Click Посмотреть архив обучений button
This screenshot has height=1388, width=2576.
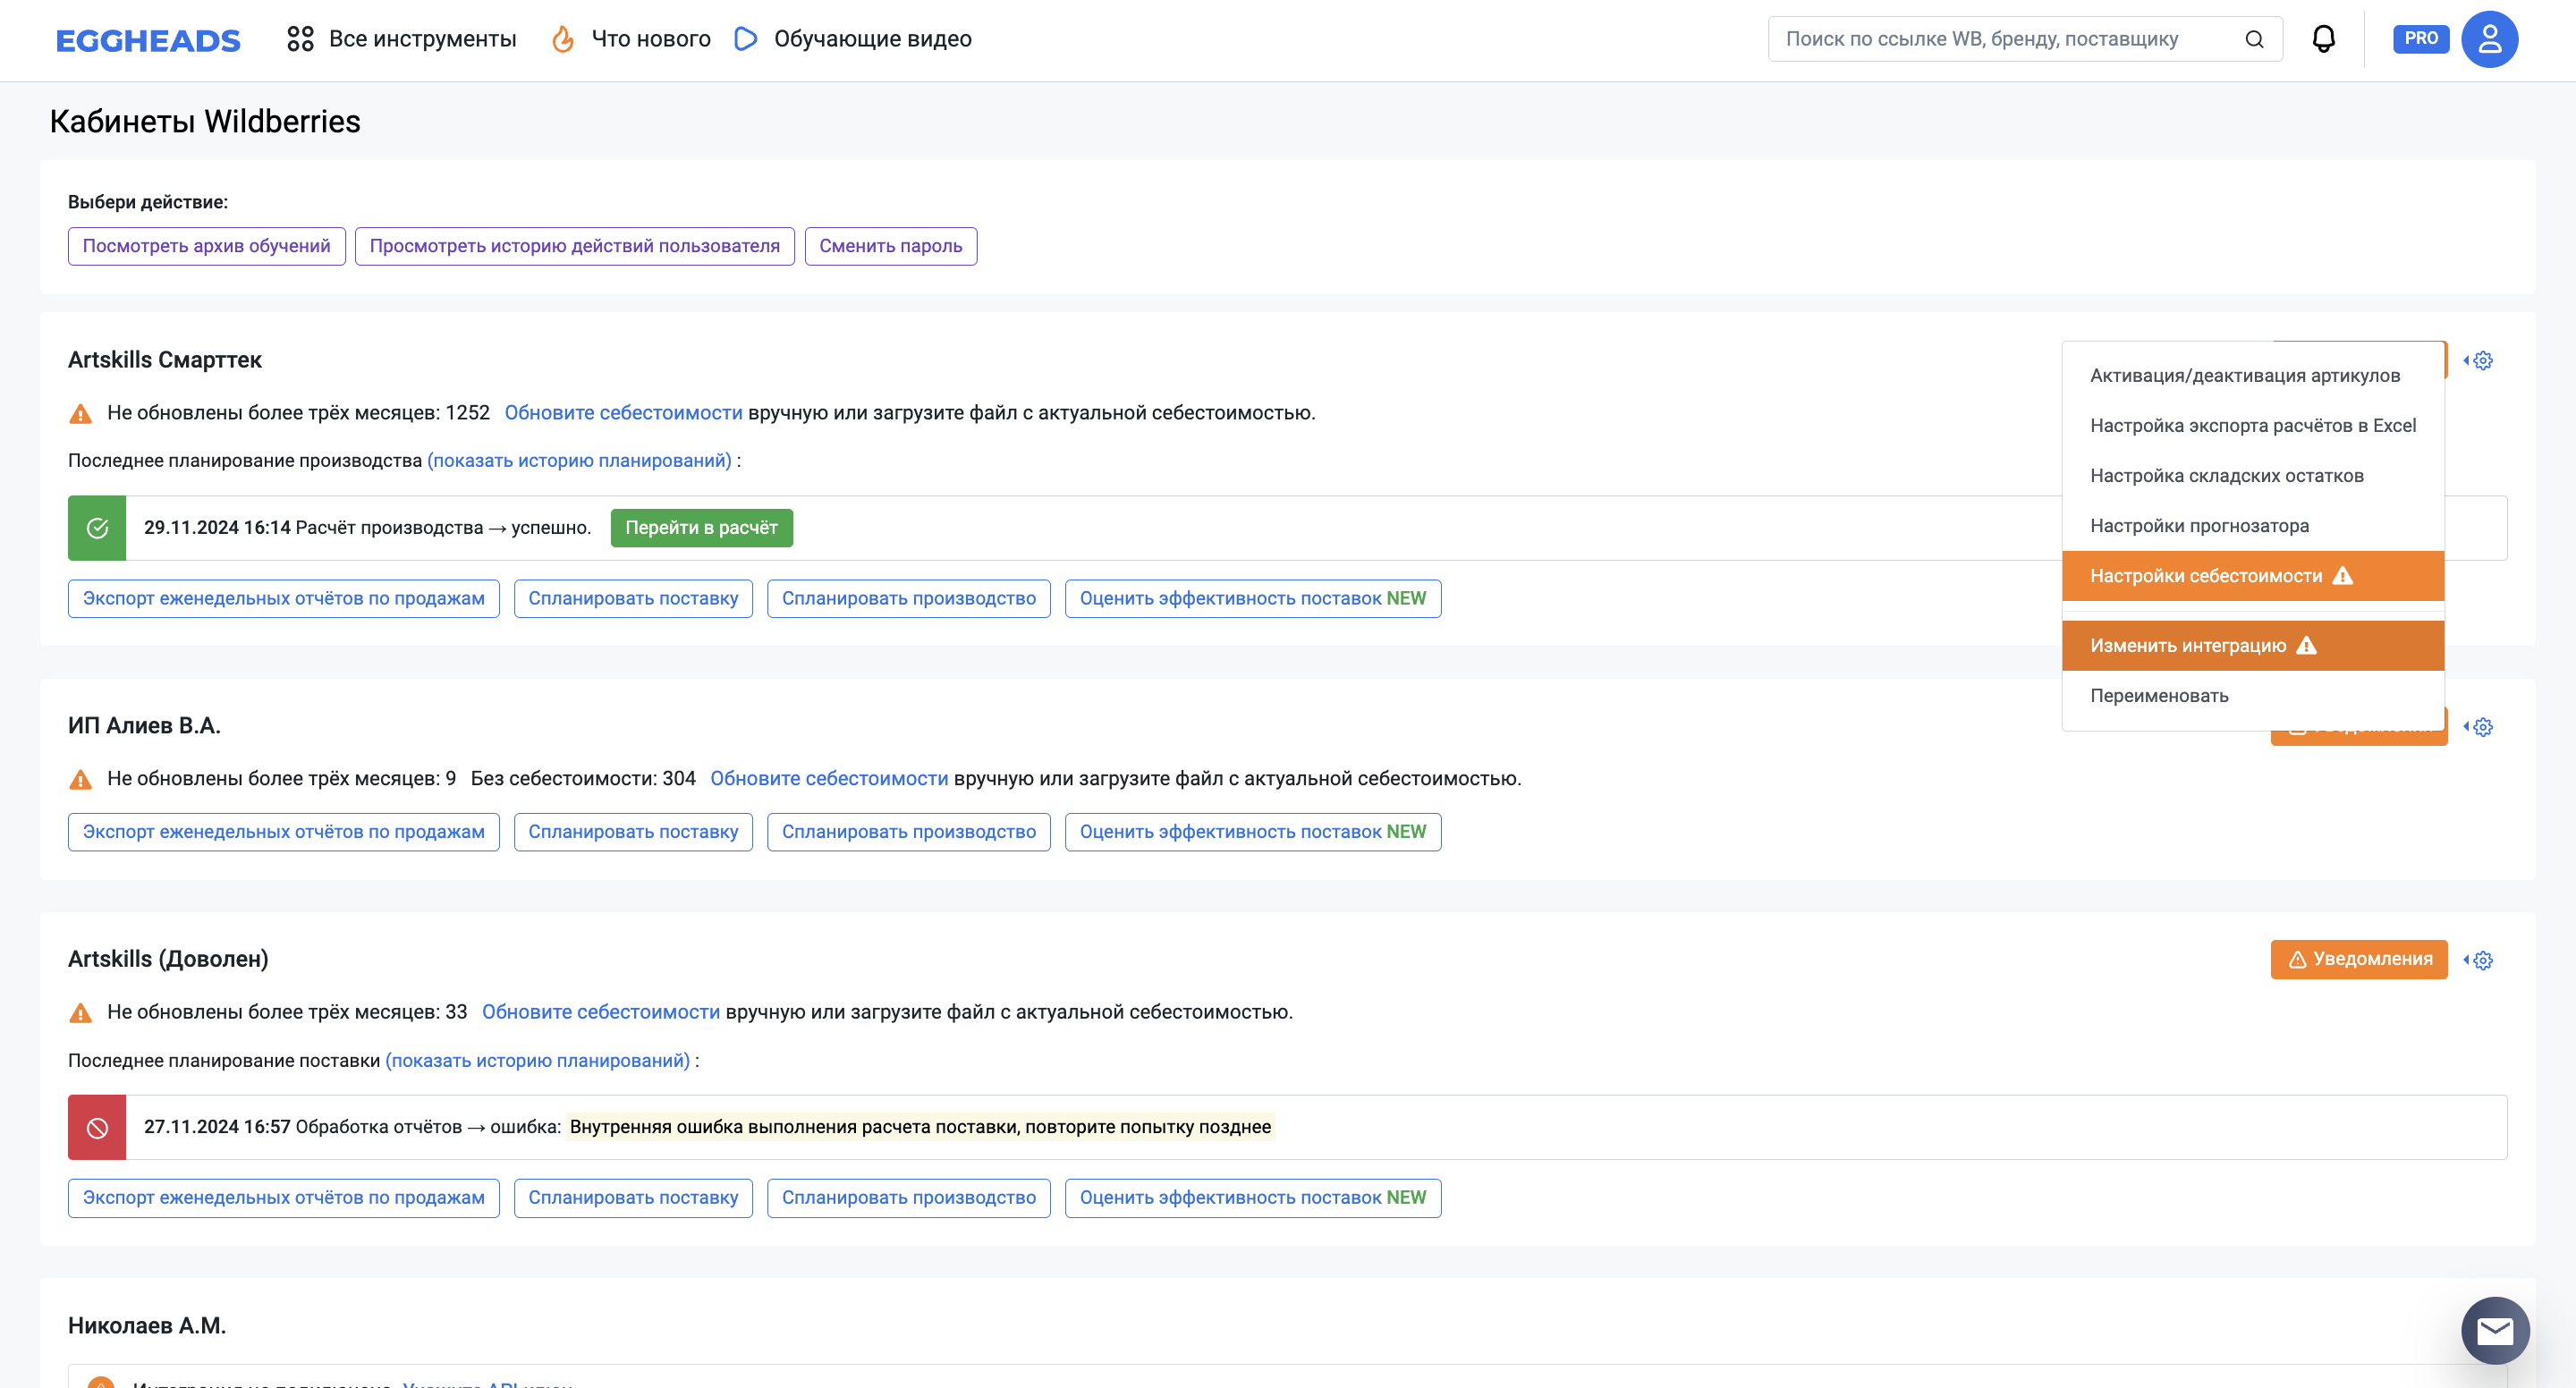click(207, 246)
